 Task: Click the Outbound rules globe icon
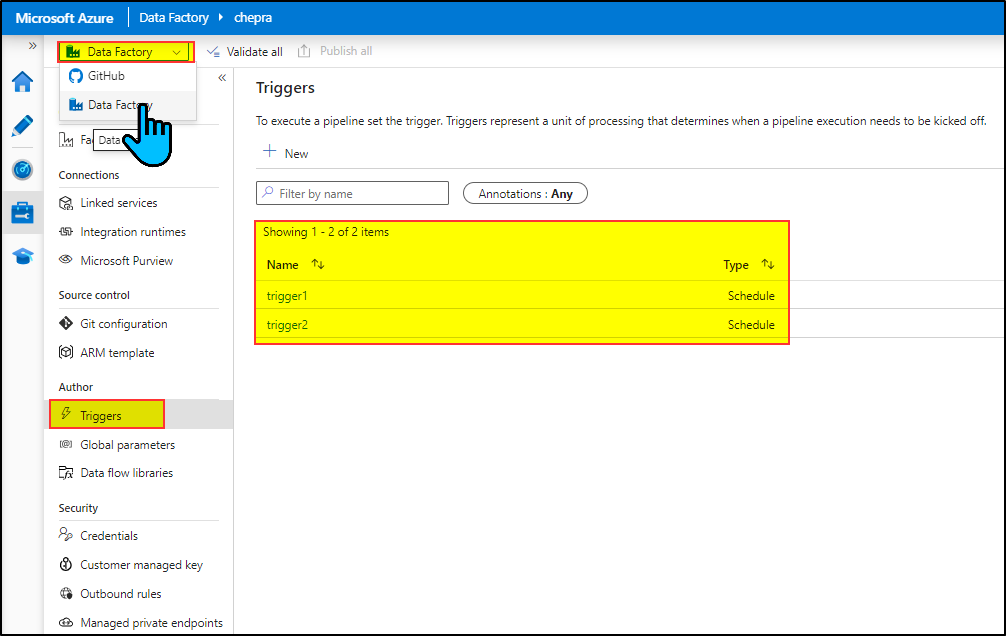[x=65, y=593]
